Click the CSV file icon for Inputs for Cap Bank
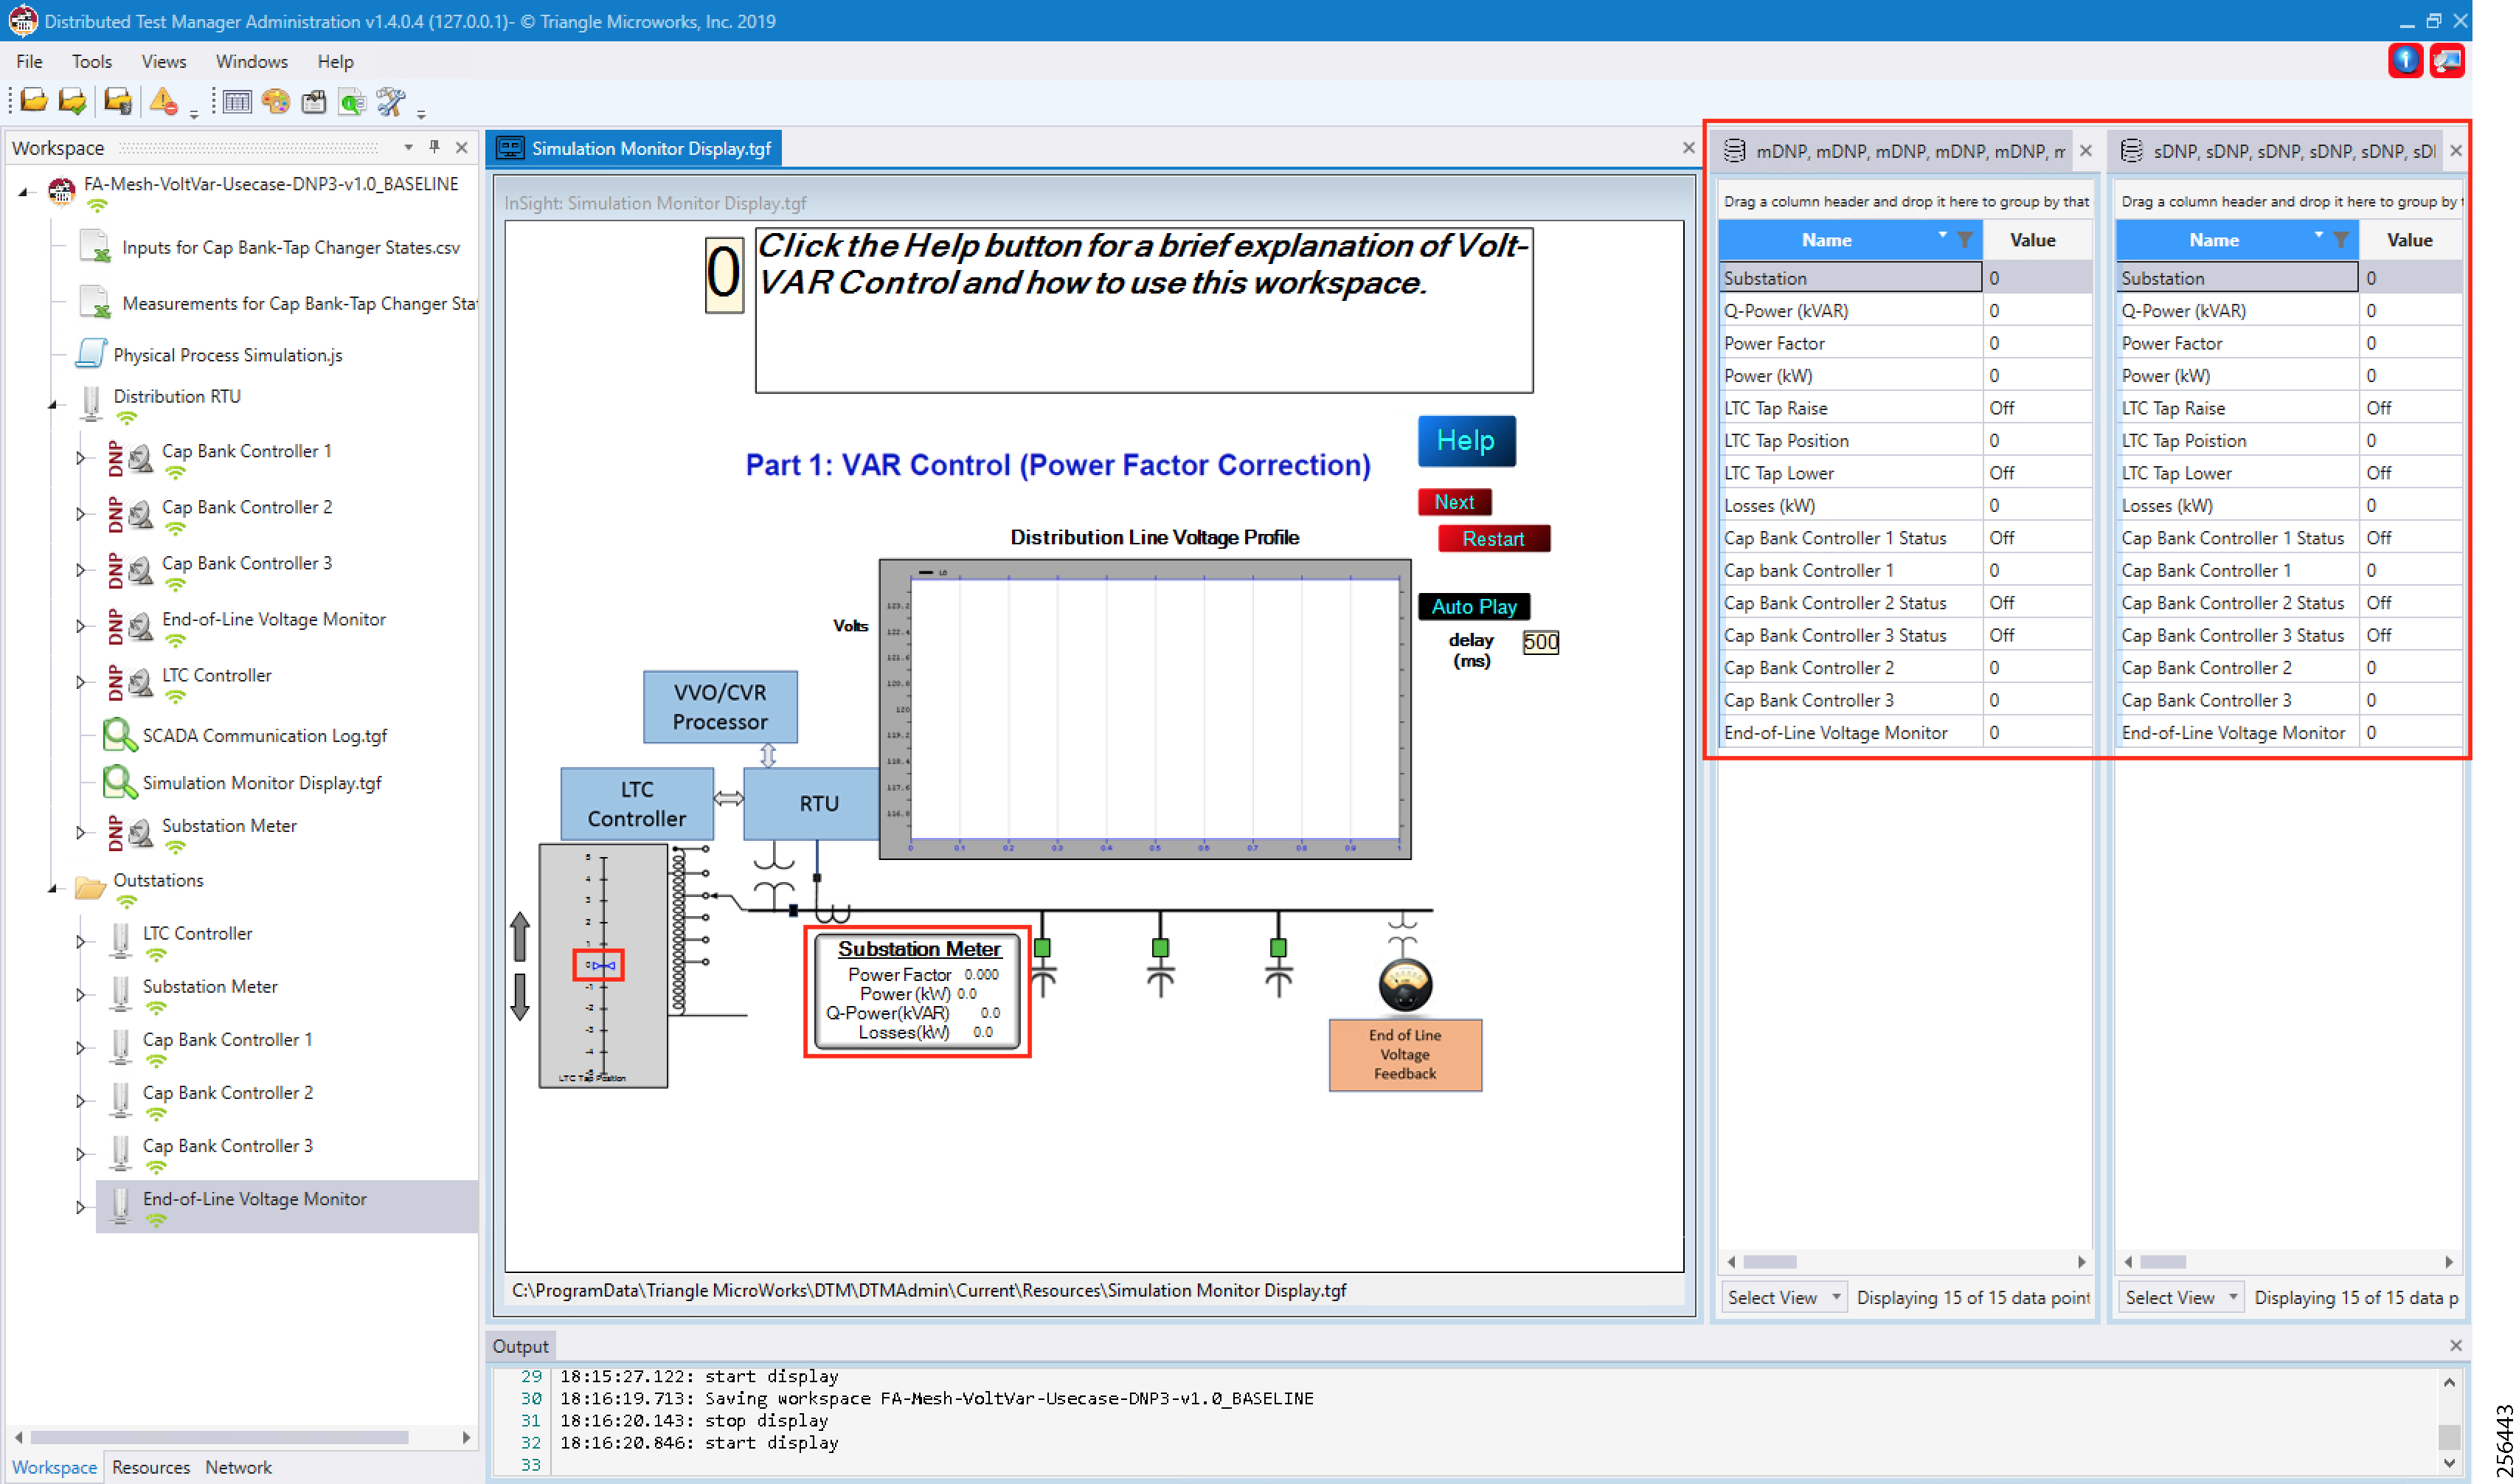The image size is (2516, 1484). pyautogui.click(x=95, y=246)
